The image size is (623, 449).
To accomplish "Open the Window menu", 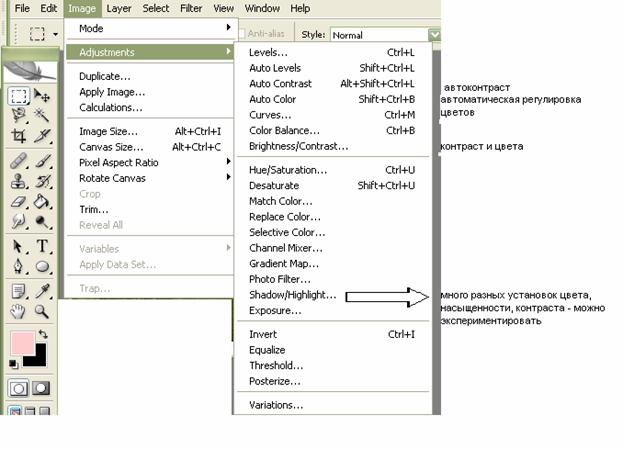I will 262,8.
